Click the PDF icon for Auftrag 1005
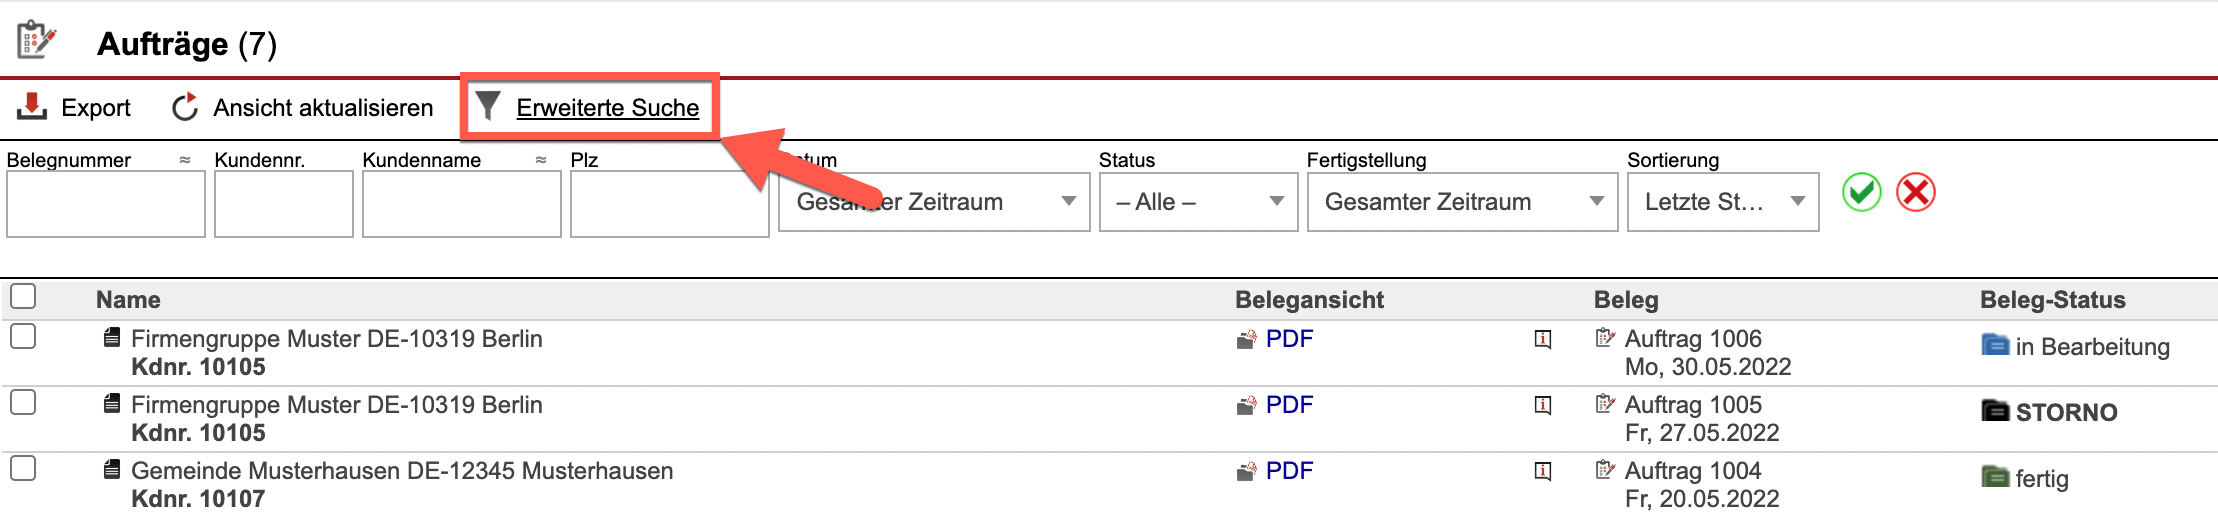The height and width of the screenshot is (517, 2218). click(x=1245, y=405)
